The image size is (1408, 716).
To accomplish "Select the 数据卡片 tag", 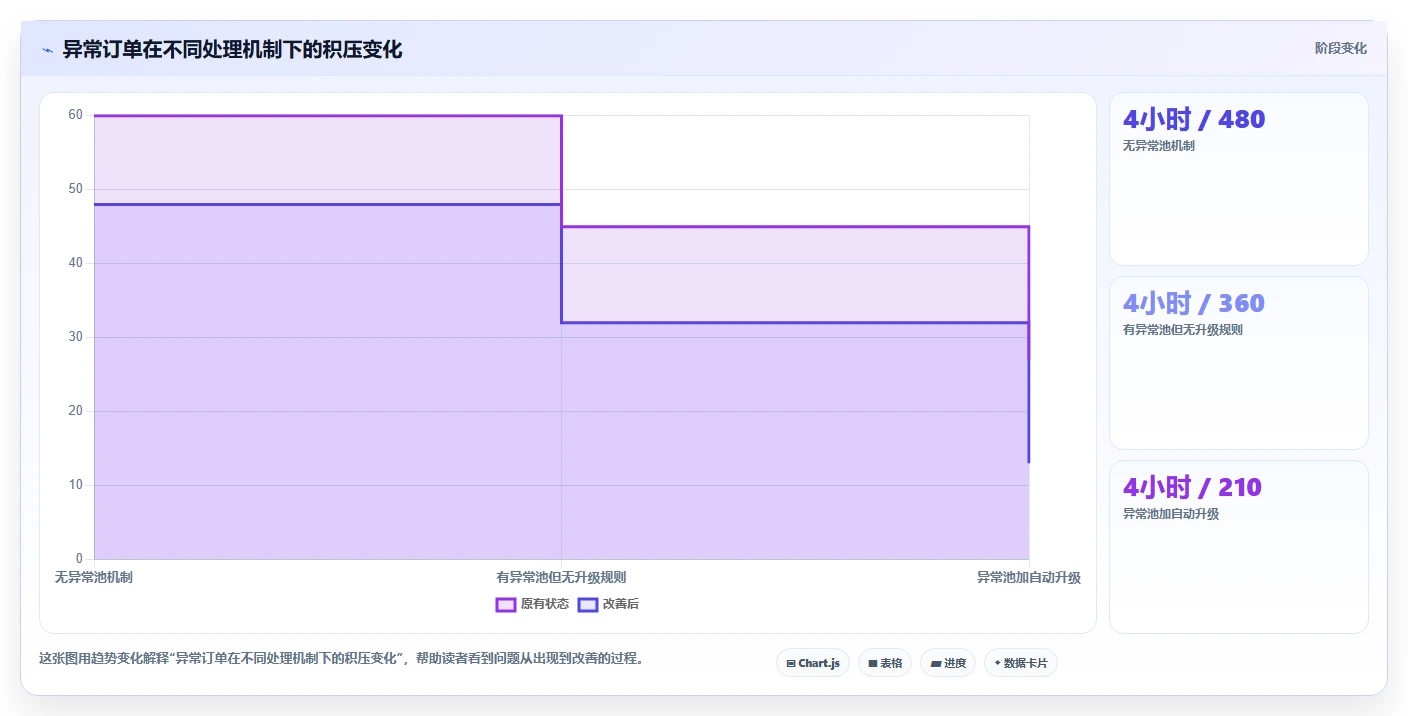I will (1021, 663).
